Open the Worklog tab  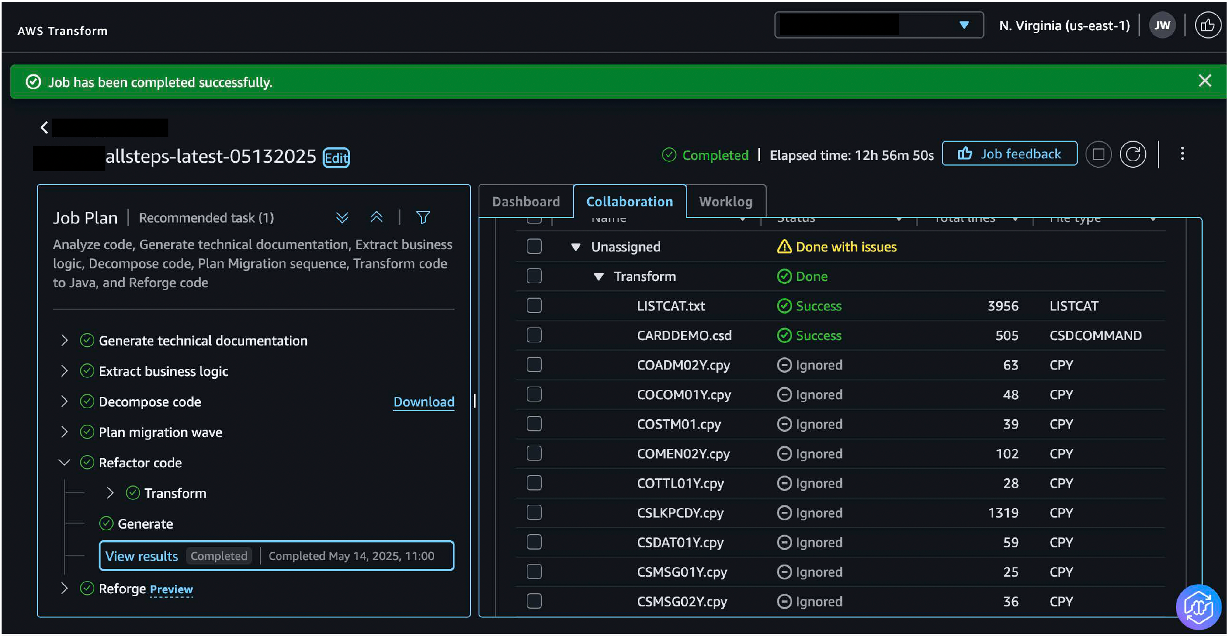(726, 201)
